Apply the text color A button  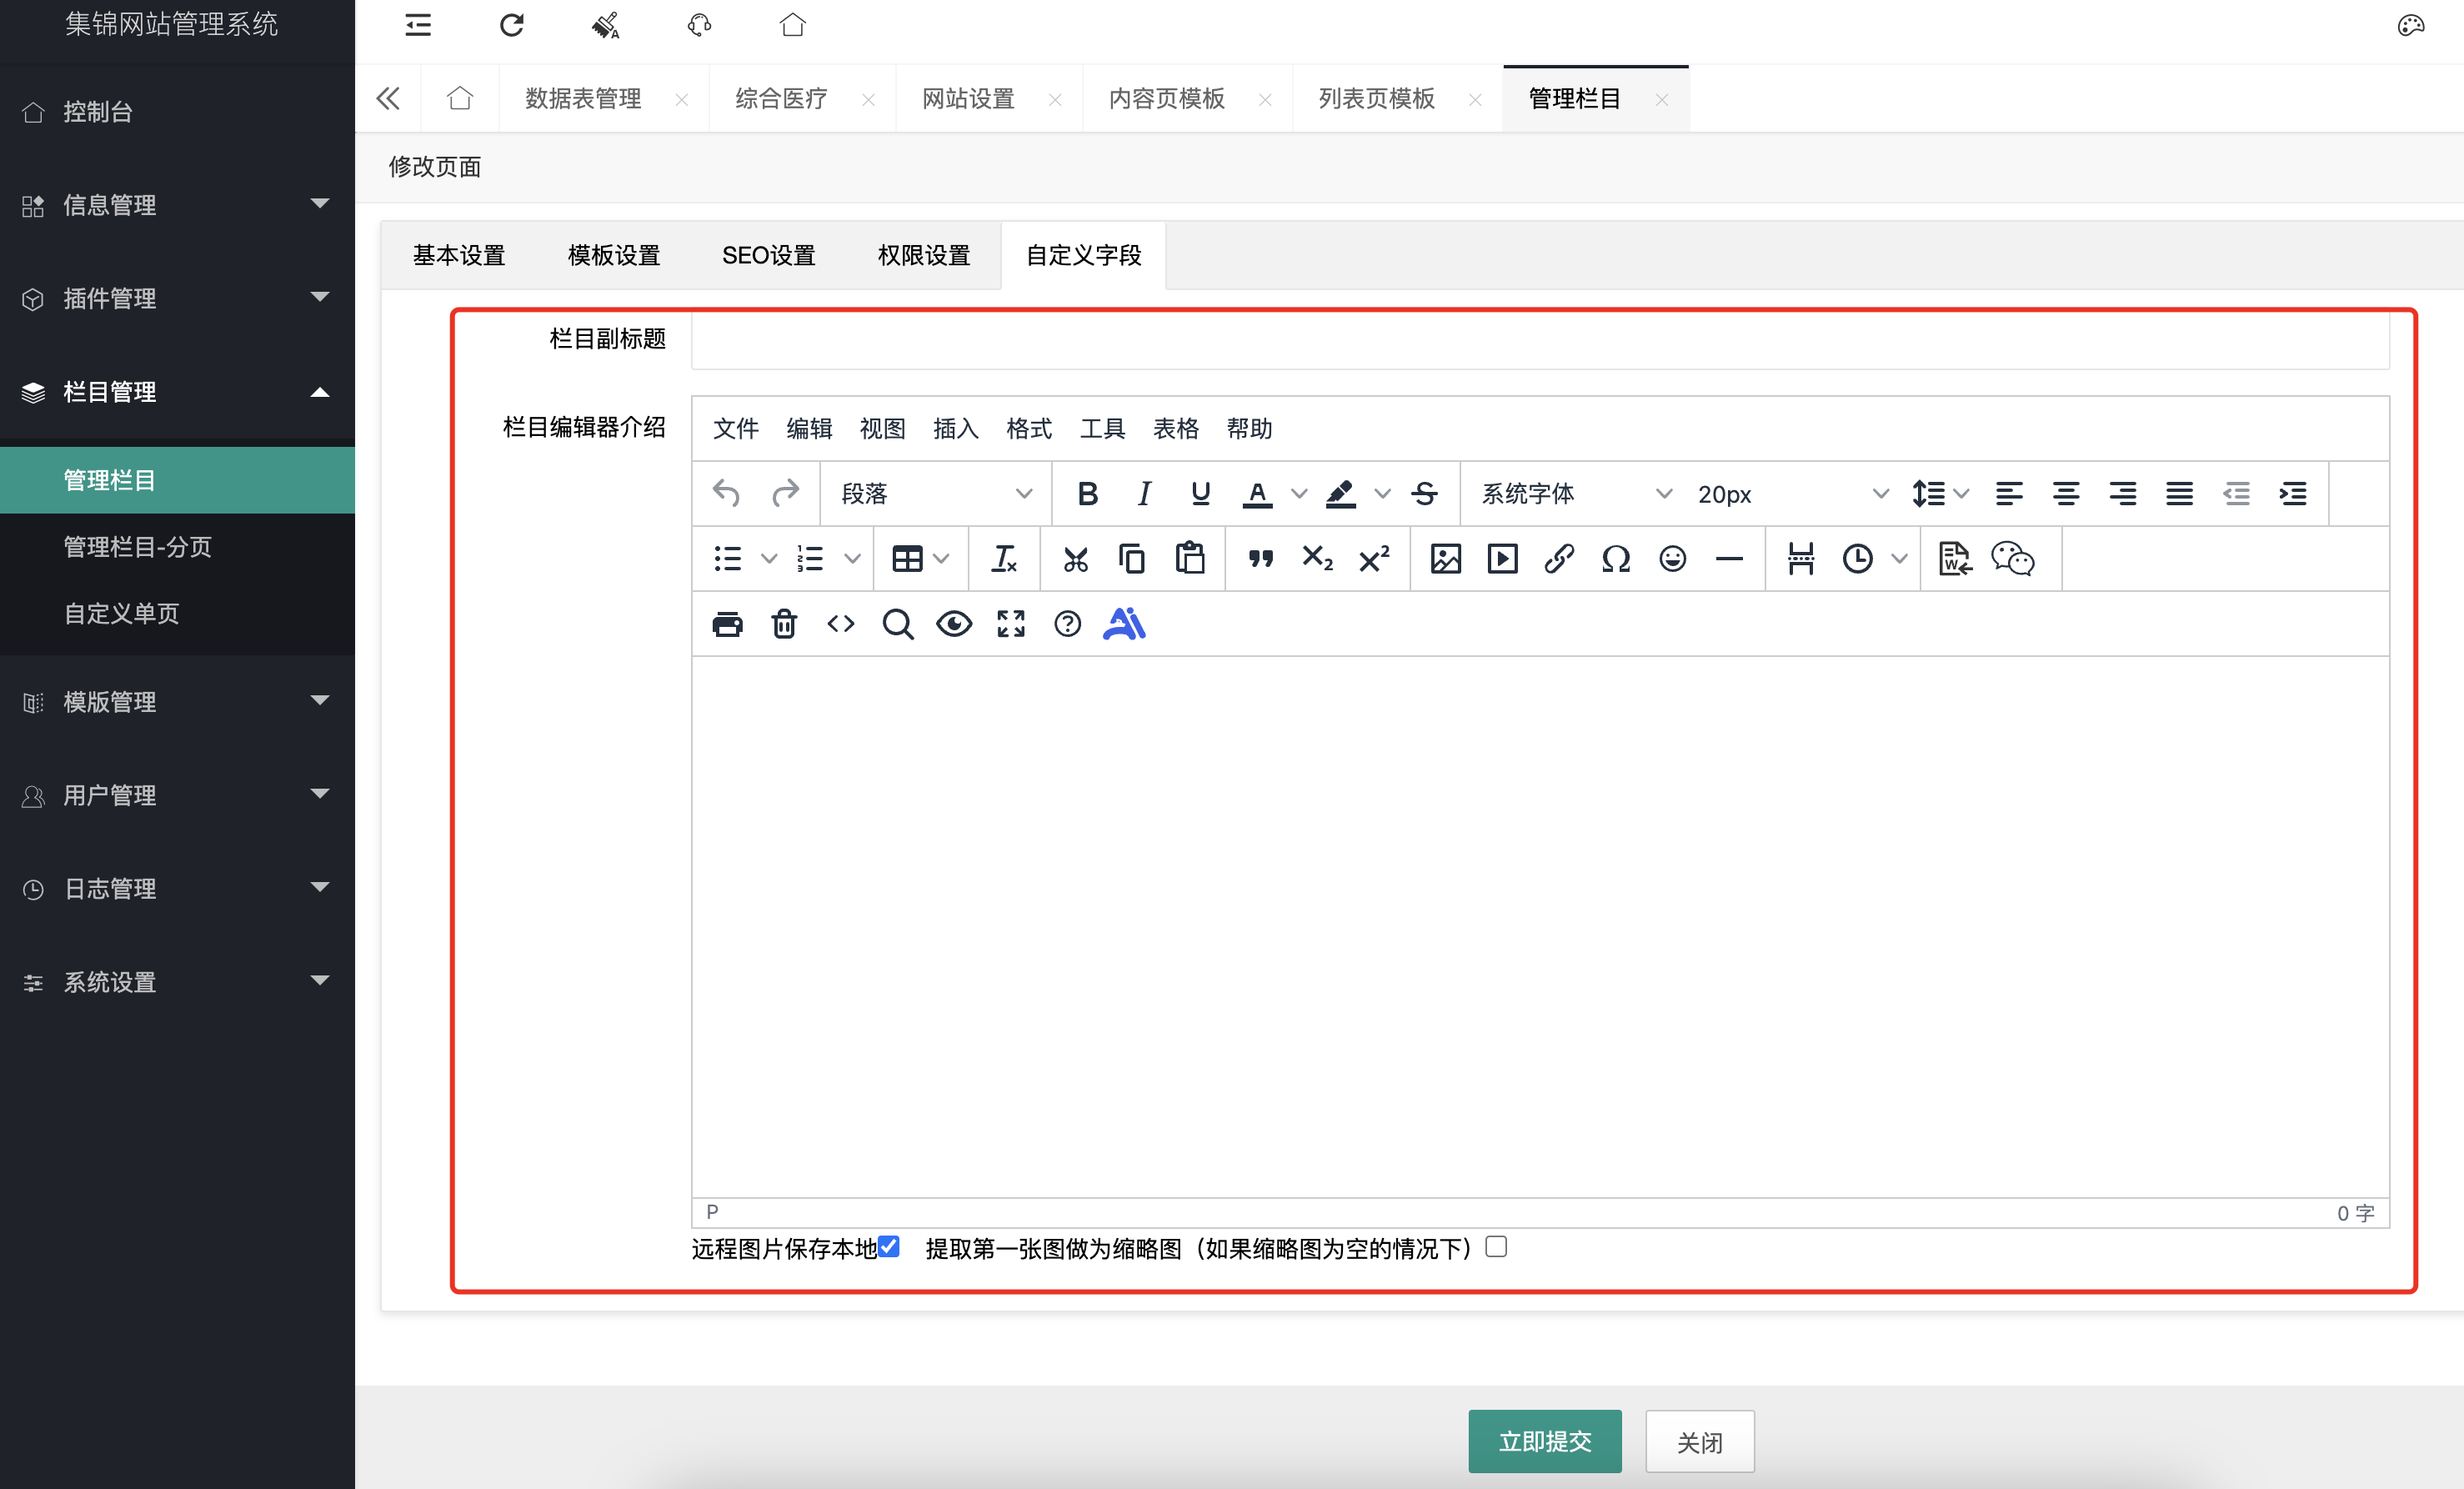click(1257, 493)
